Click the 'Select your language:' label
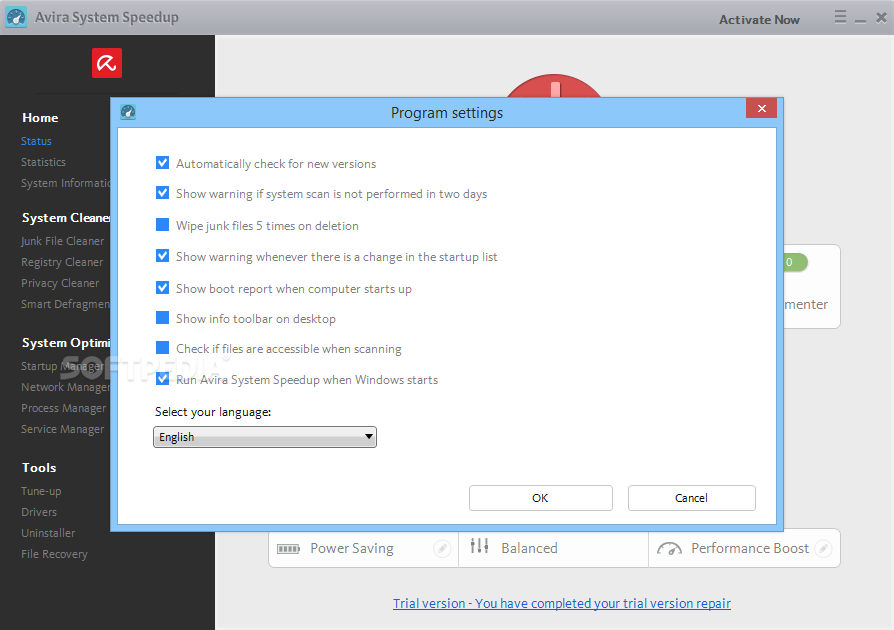Screen dimensions: 894x630 pyautogui.click(x=213, y=412)
